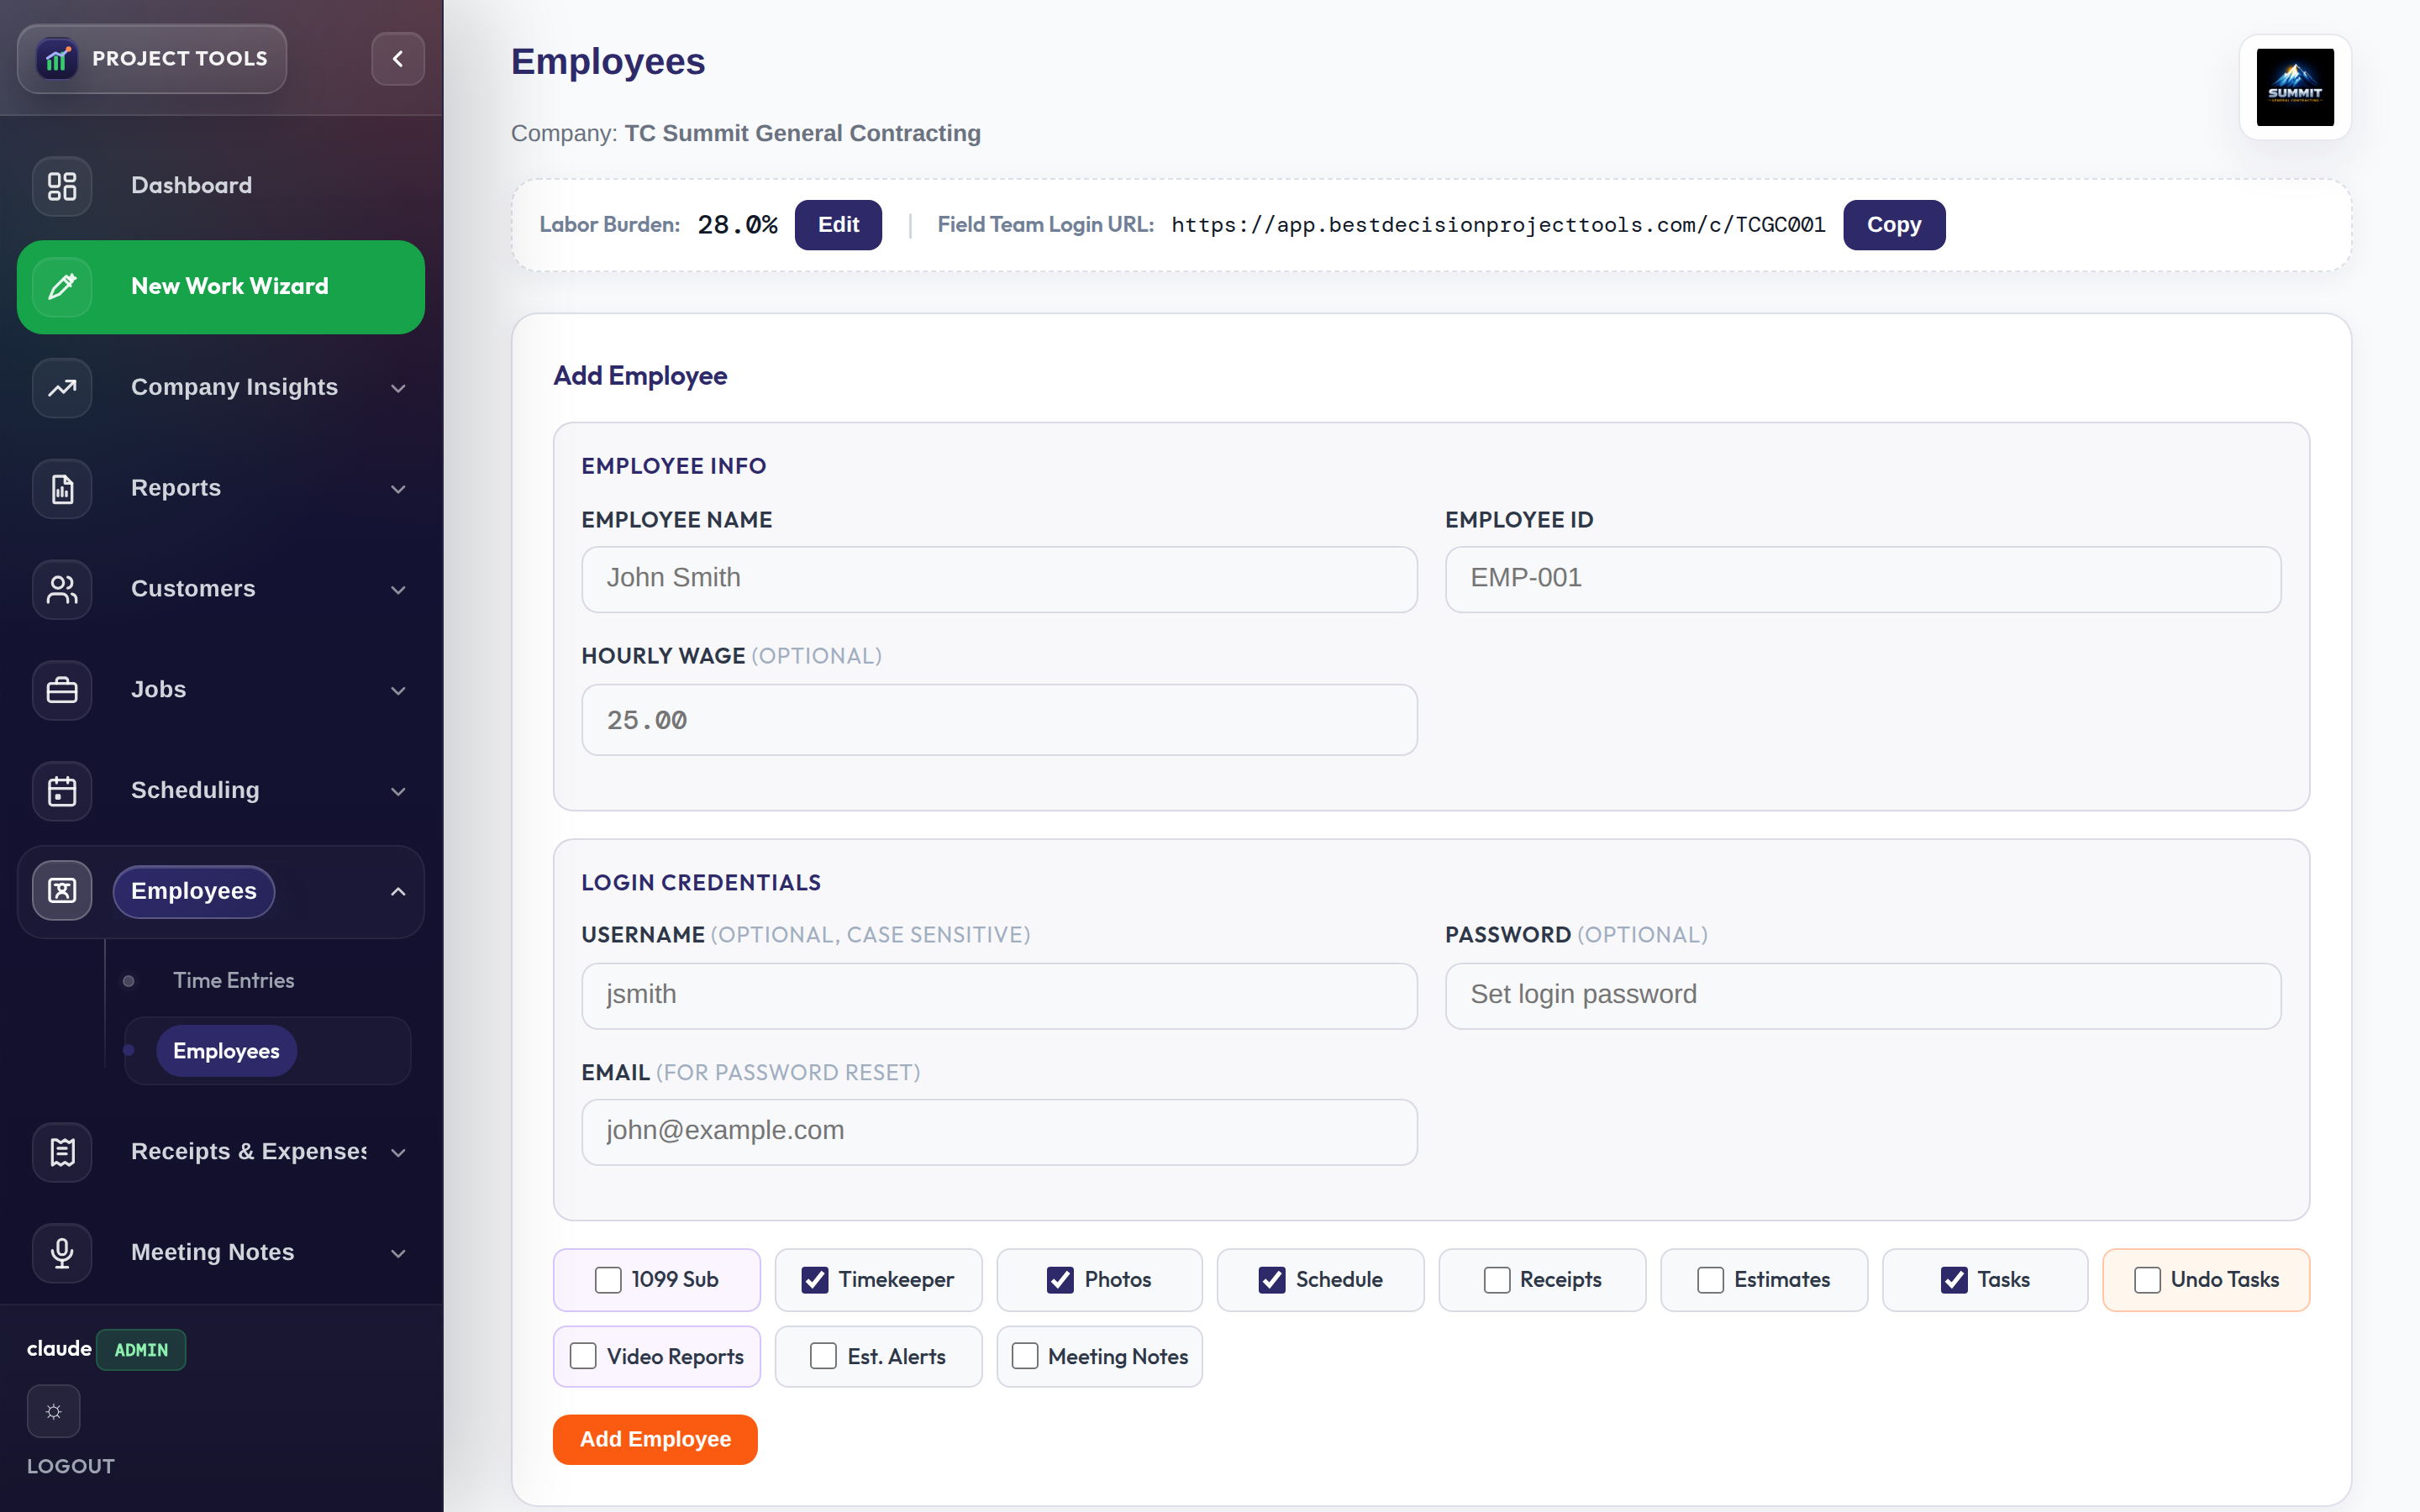Enable the Undo Tasks checkbox
Image resolution: width=2420 pixels, height=1512 pixels.
coord(2147,1280)
